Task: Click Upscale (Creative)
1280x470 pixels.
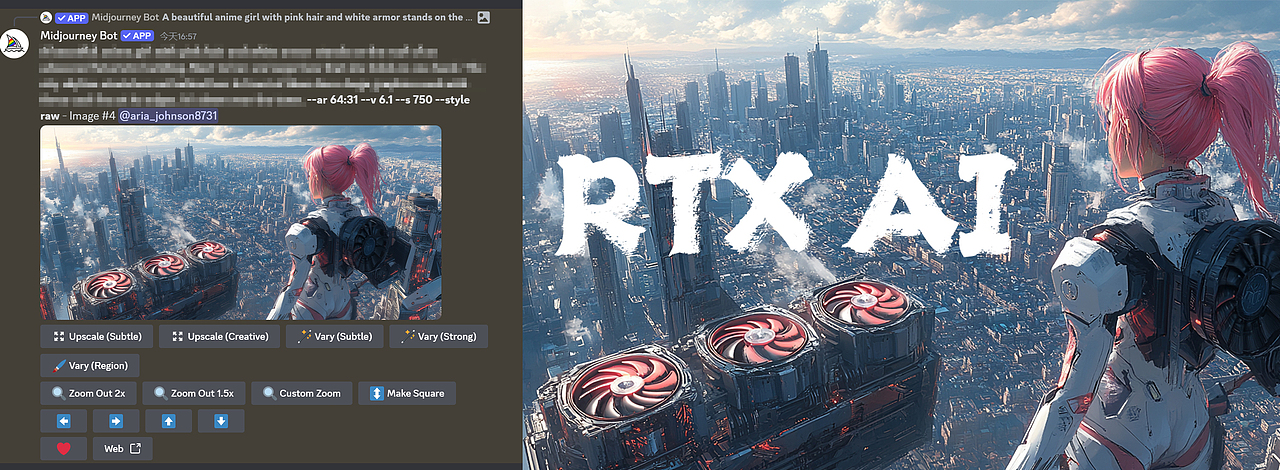Action: click(220, 336)
